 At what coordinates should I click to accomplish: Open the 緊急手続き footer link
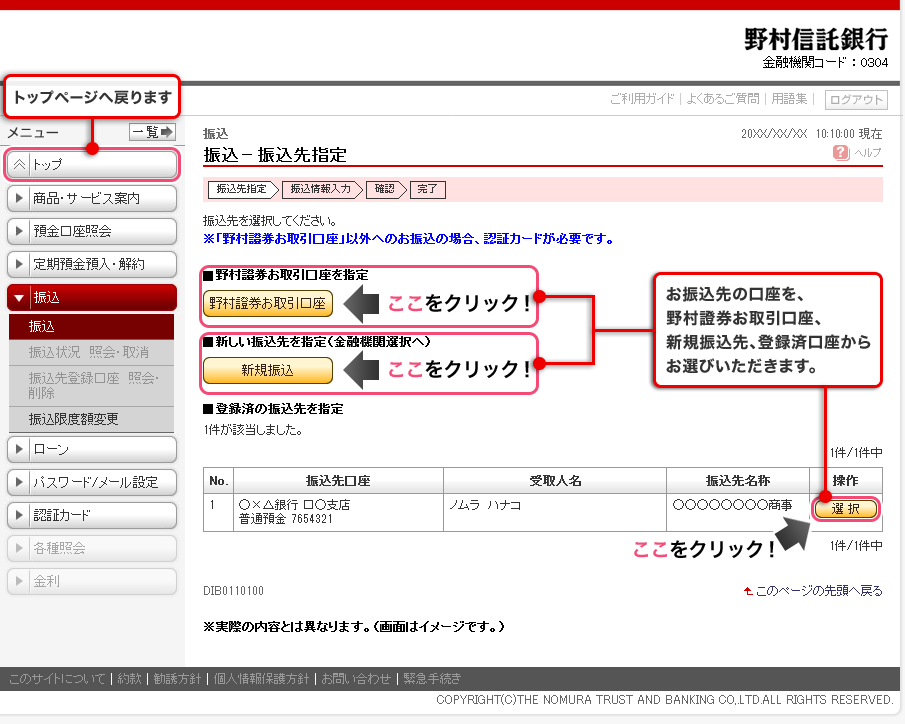tap(432, 678)
